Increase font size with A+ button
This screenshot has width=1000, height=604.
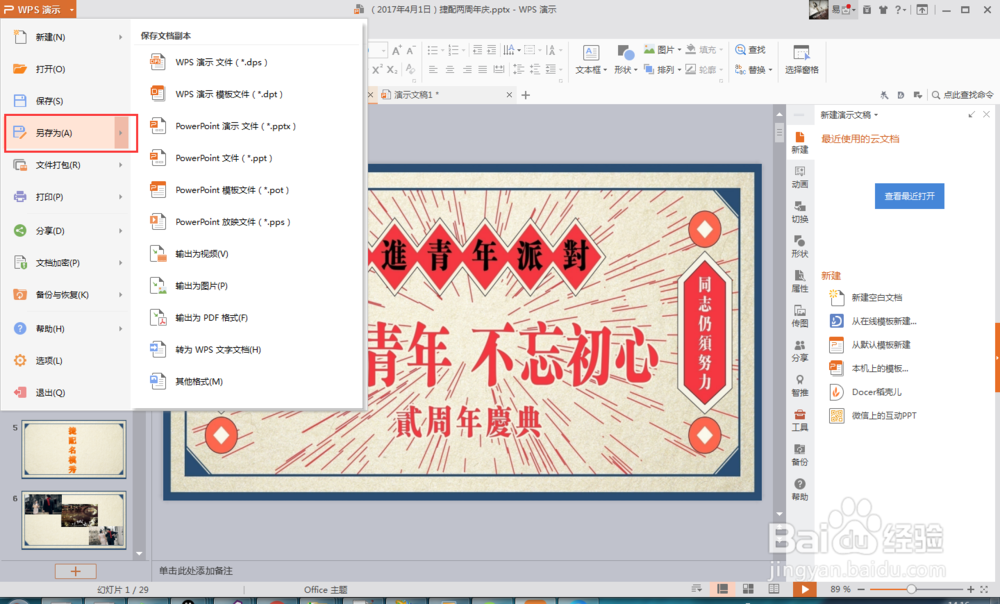tap(397, 50)
